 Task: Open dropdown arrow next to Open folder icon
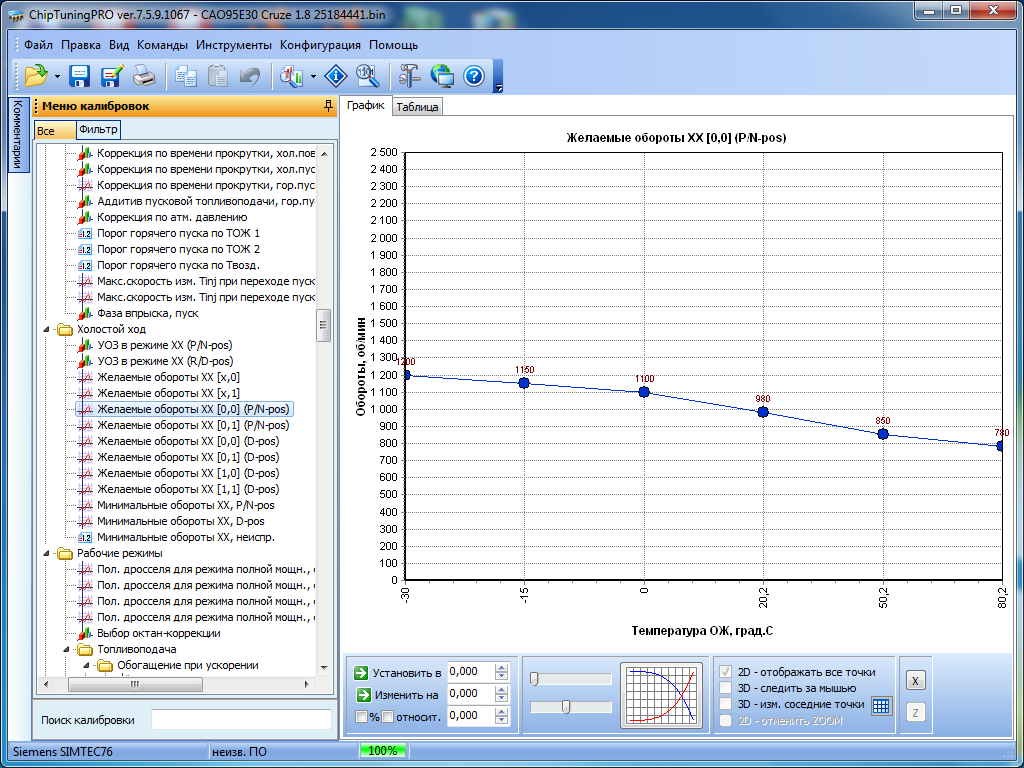tap(58, 76)
